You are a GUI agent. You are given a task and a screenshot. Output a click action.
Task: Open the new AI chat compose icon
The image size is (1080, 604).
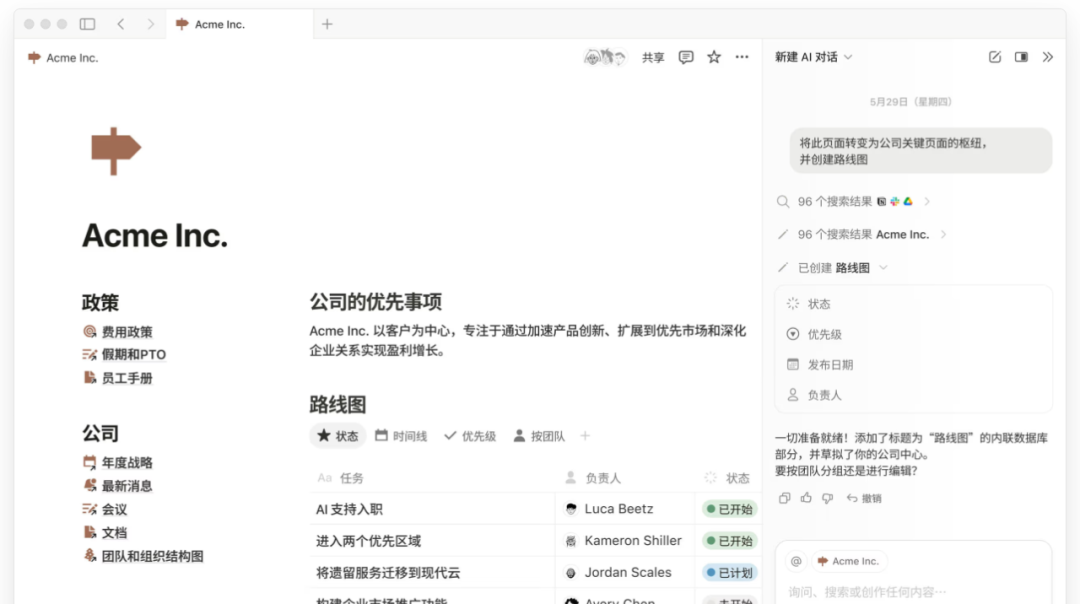coord(994,57)
